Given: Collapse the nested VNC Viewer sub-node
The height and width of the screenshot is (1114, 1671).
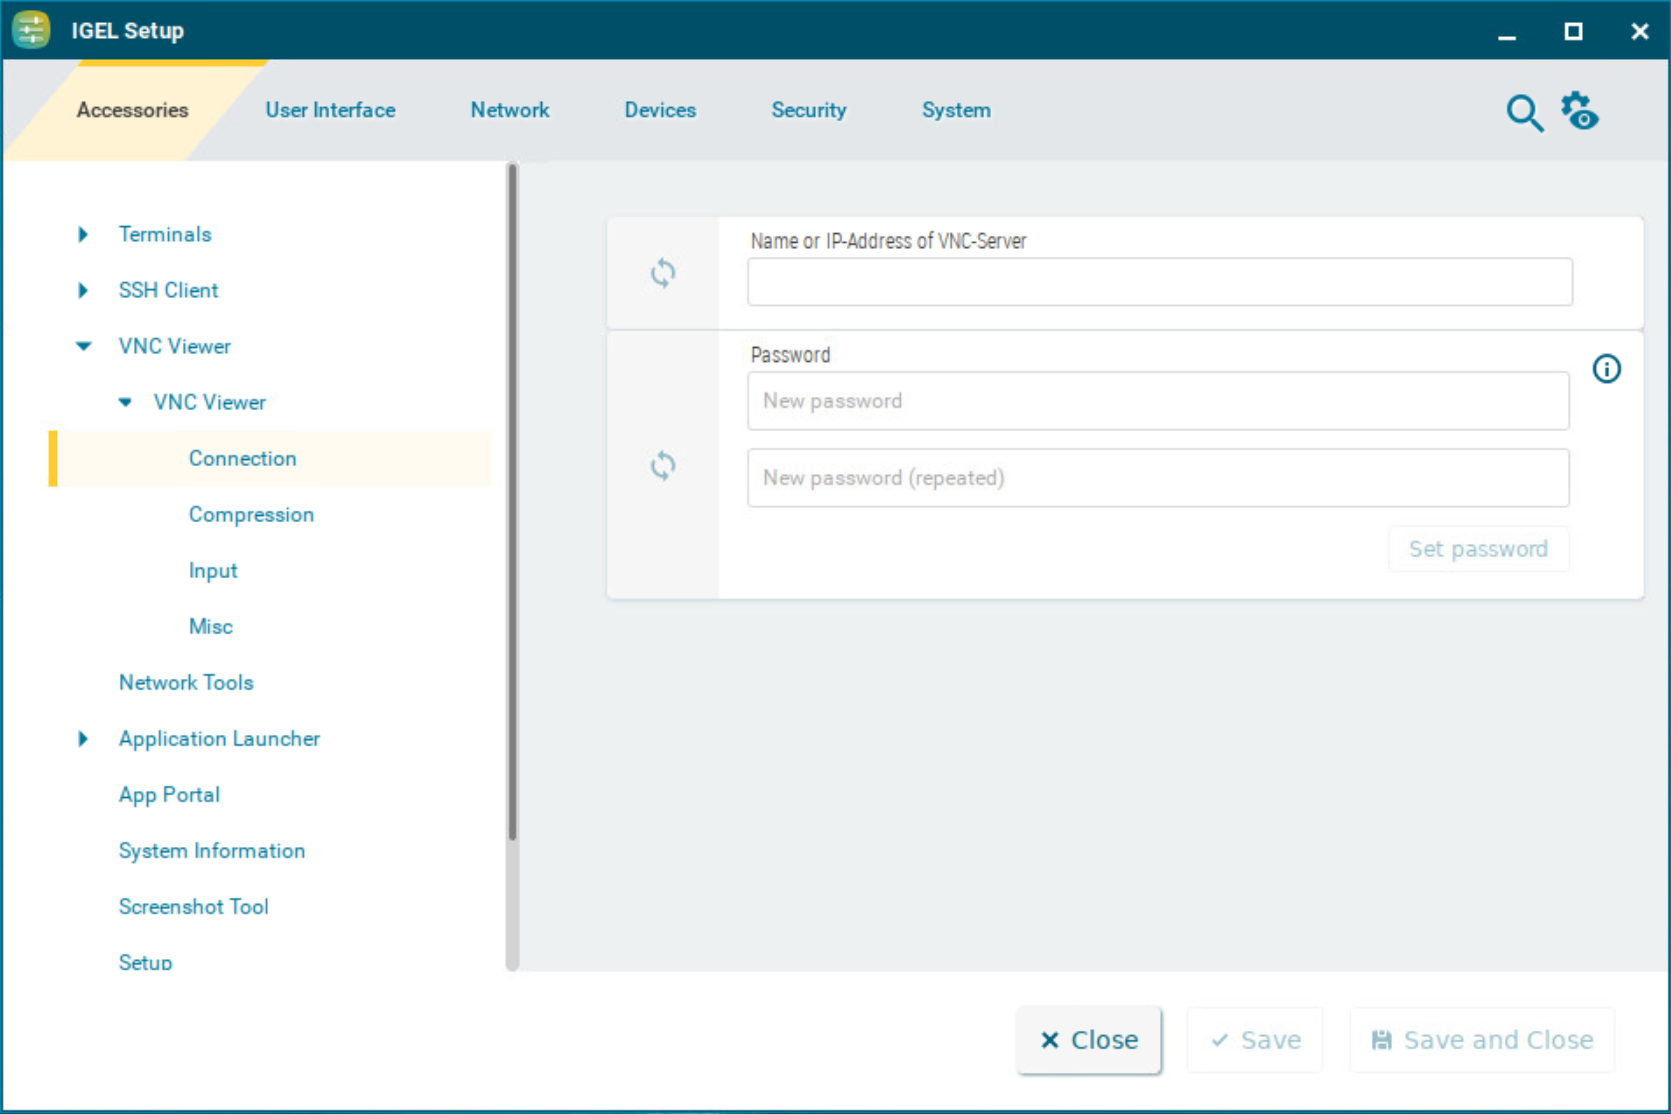Looking at the screenshot, I should tap(125, 402).
